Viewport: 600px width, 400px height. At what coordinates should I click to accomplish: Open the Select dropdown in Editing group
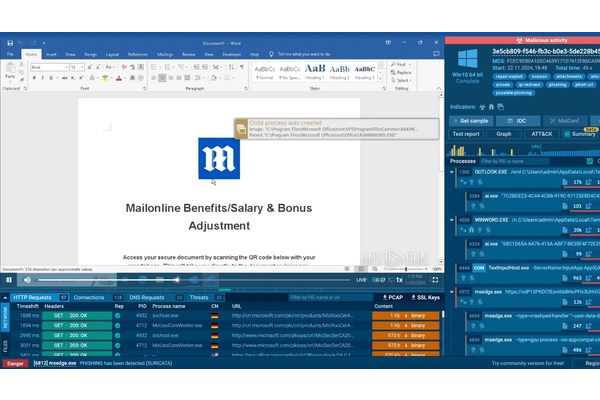pos(401,80)
